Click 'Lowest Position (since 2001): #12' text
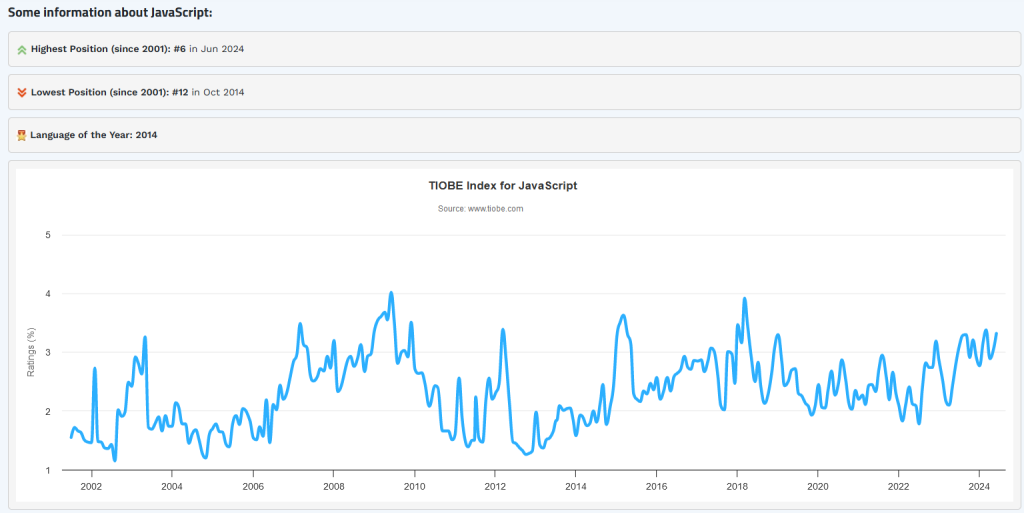 pyautogui.click(x=110, y=92)
